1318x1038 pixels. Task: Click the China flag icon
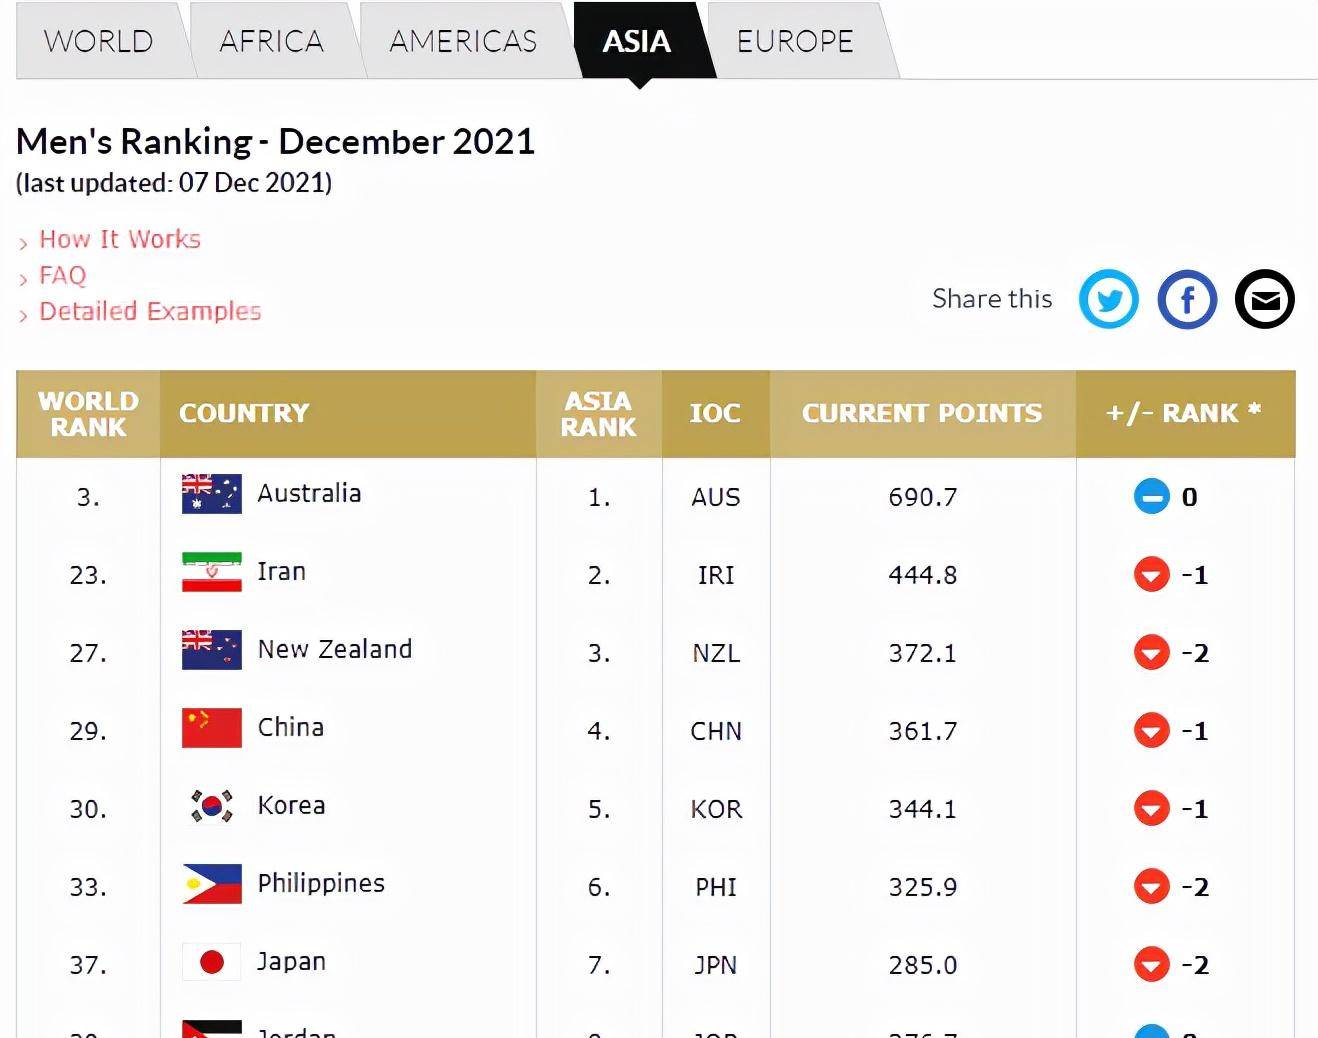[212, 728]
